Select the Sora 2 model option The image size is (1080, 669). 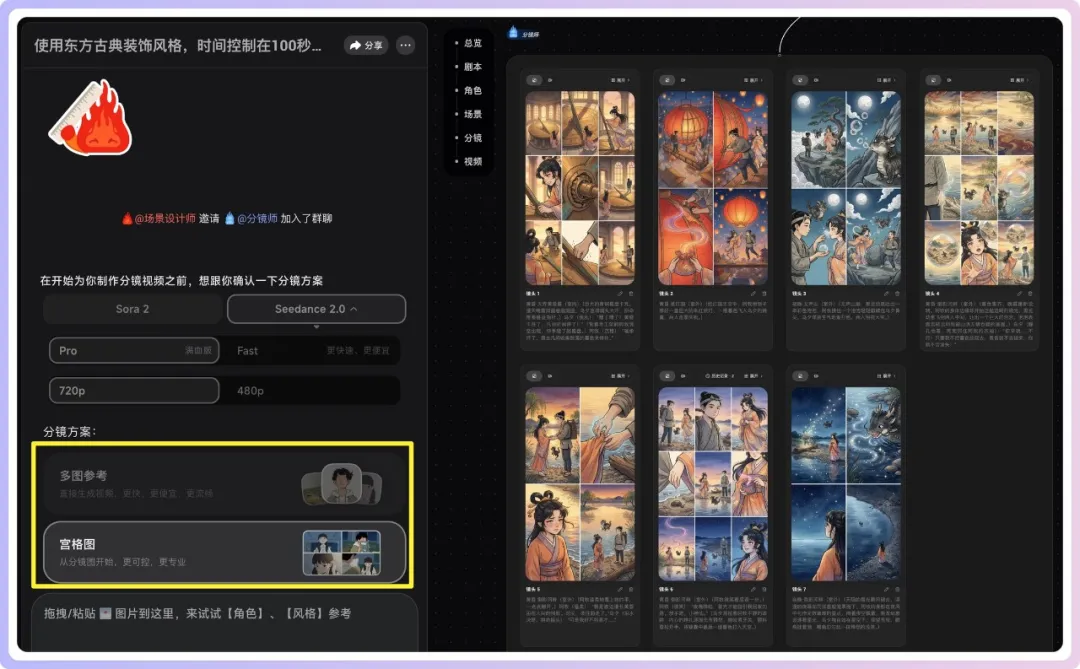click(132, 309)
